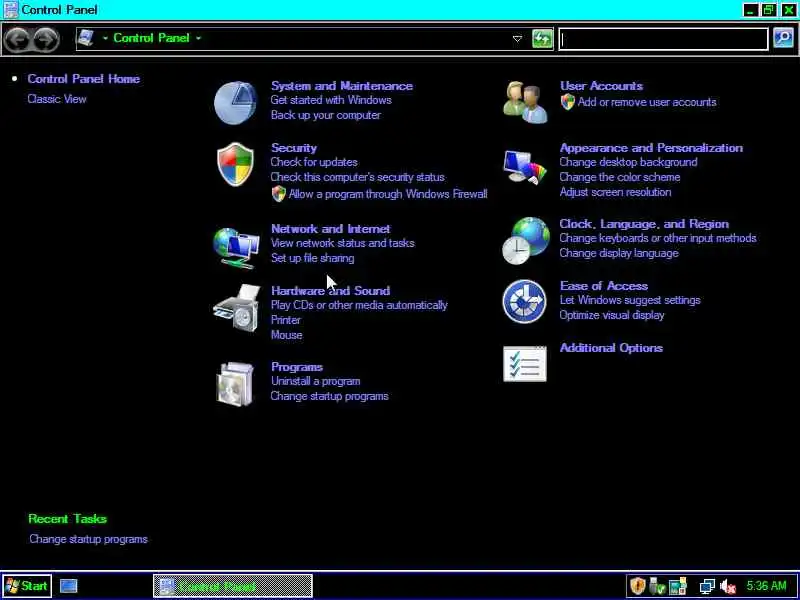Click Change desktop background
This screenshot has width=800, height=600.
point(629,162)
